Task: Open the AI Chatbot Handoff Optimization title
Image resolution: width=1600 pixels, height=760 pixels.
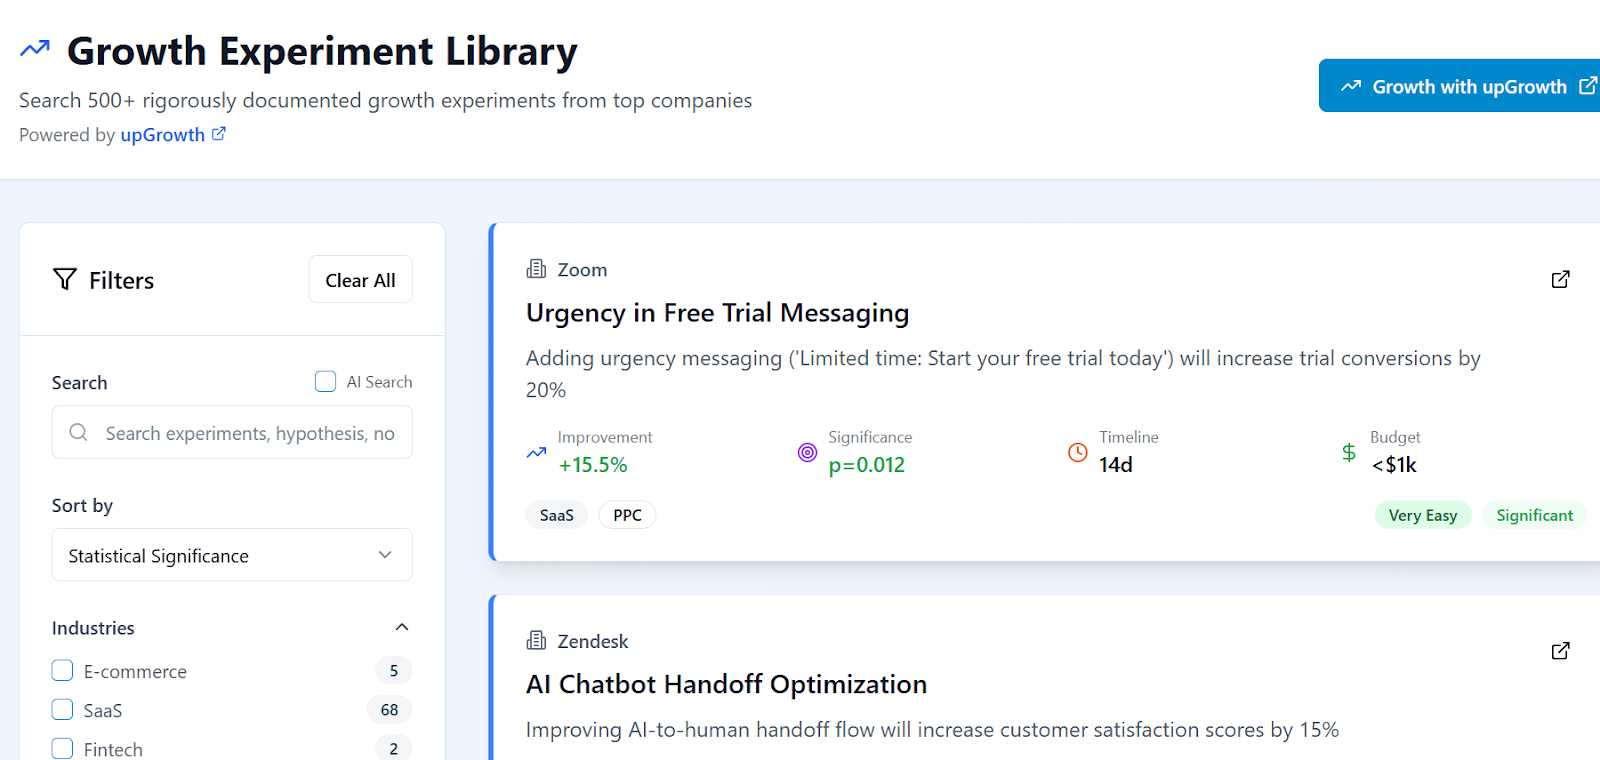Action: (x=726, y=685)
